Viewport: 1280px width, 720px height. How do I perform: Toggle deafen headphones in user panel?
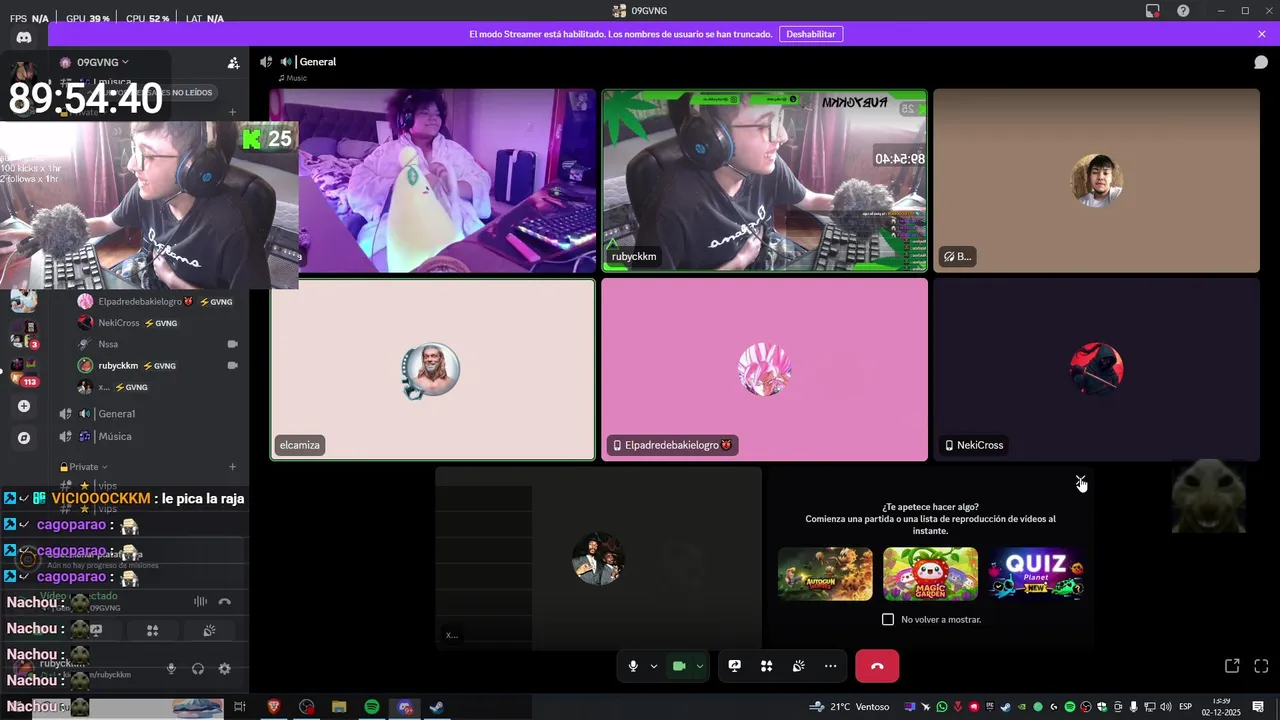[x=198, y=669]
